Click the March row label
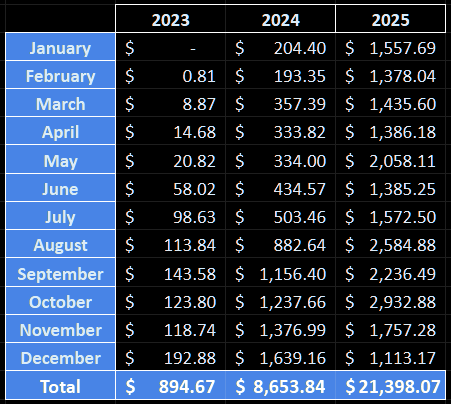Image resolution: width=451 pixels, height=404 pixels. pos(60,103)
